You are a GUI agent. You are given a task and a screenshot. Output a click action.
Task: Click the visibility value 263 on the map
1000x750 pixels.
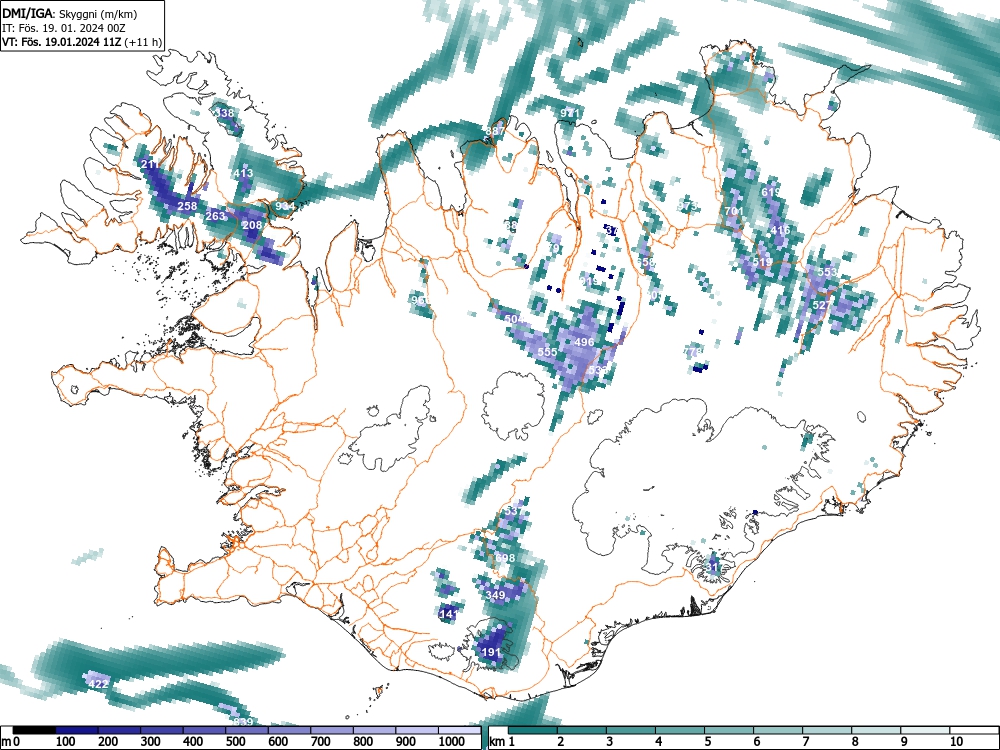click(215, 216)
